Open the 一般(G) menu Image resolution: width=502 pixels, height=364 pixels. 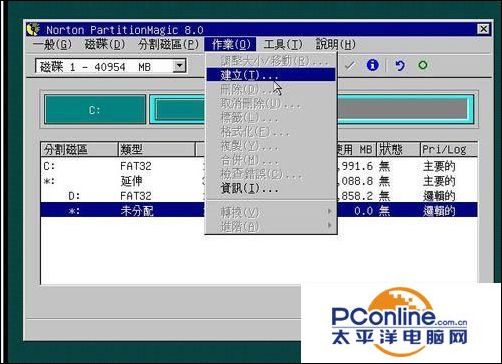pyautogui.click(x=52, y=44)
